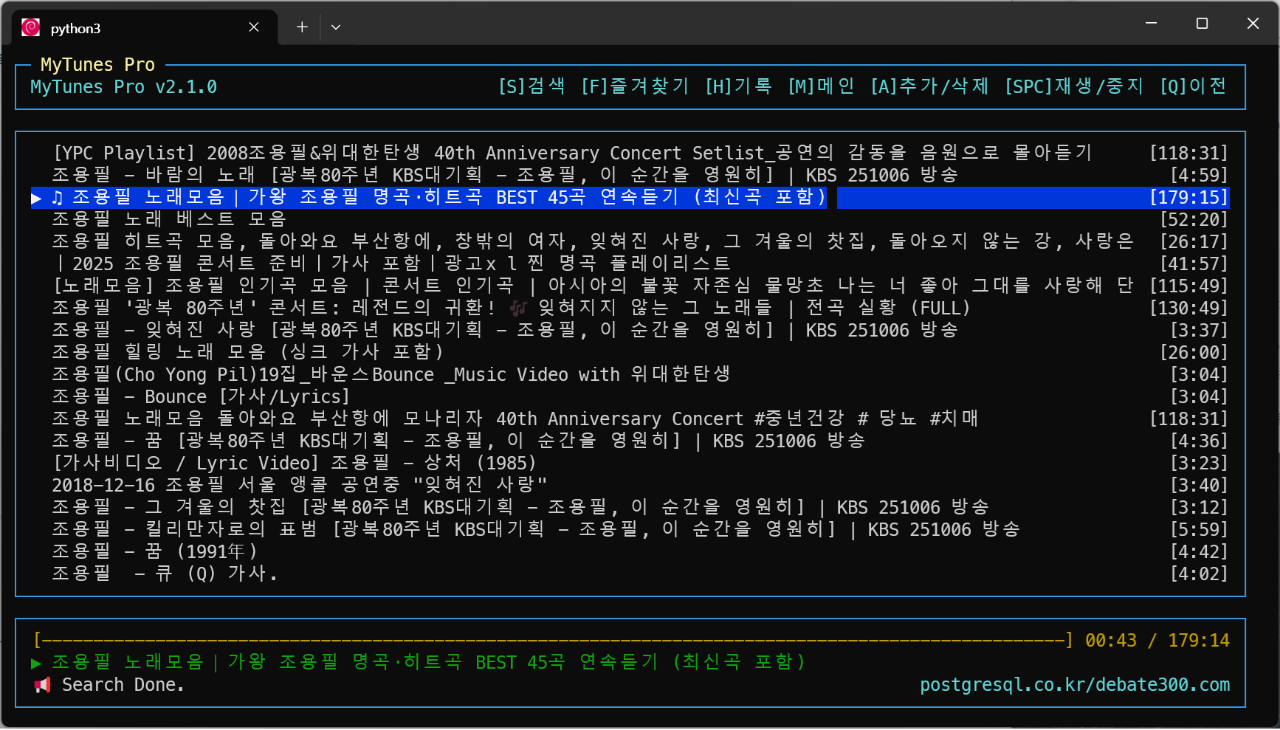Open the postgresql.co.kr/debate300.com link
The image size is (1280, 730).
click(1074, 685)
